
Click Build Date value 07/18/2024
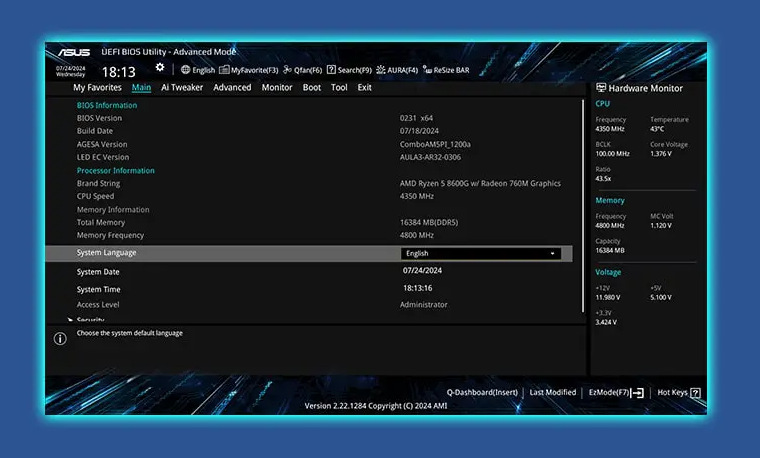point(419,131)
